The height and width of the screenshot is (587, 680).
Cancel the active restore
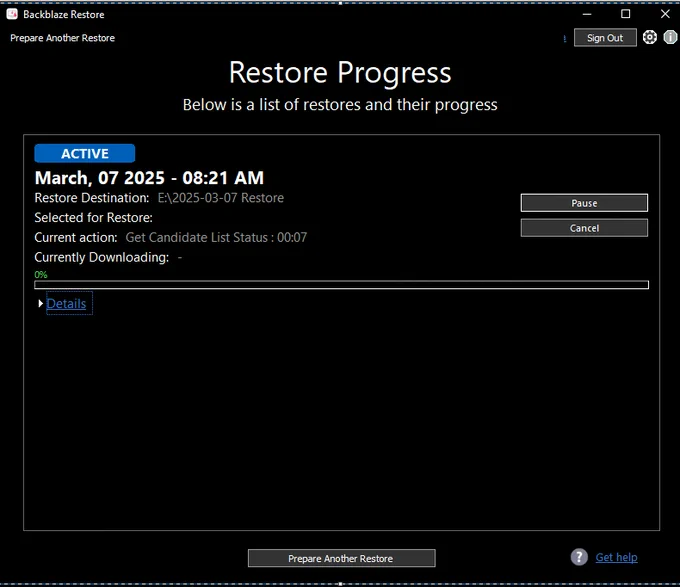point(584,228)
